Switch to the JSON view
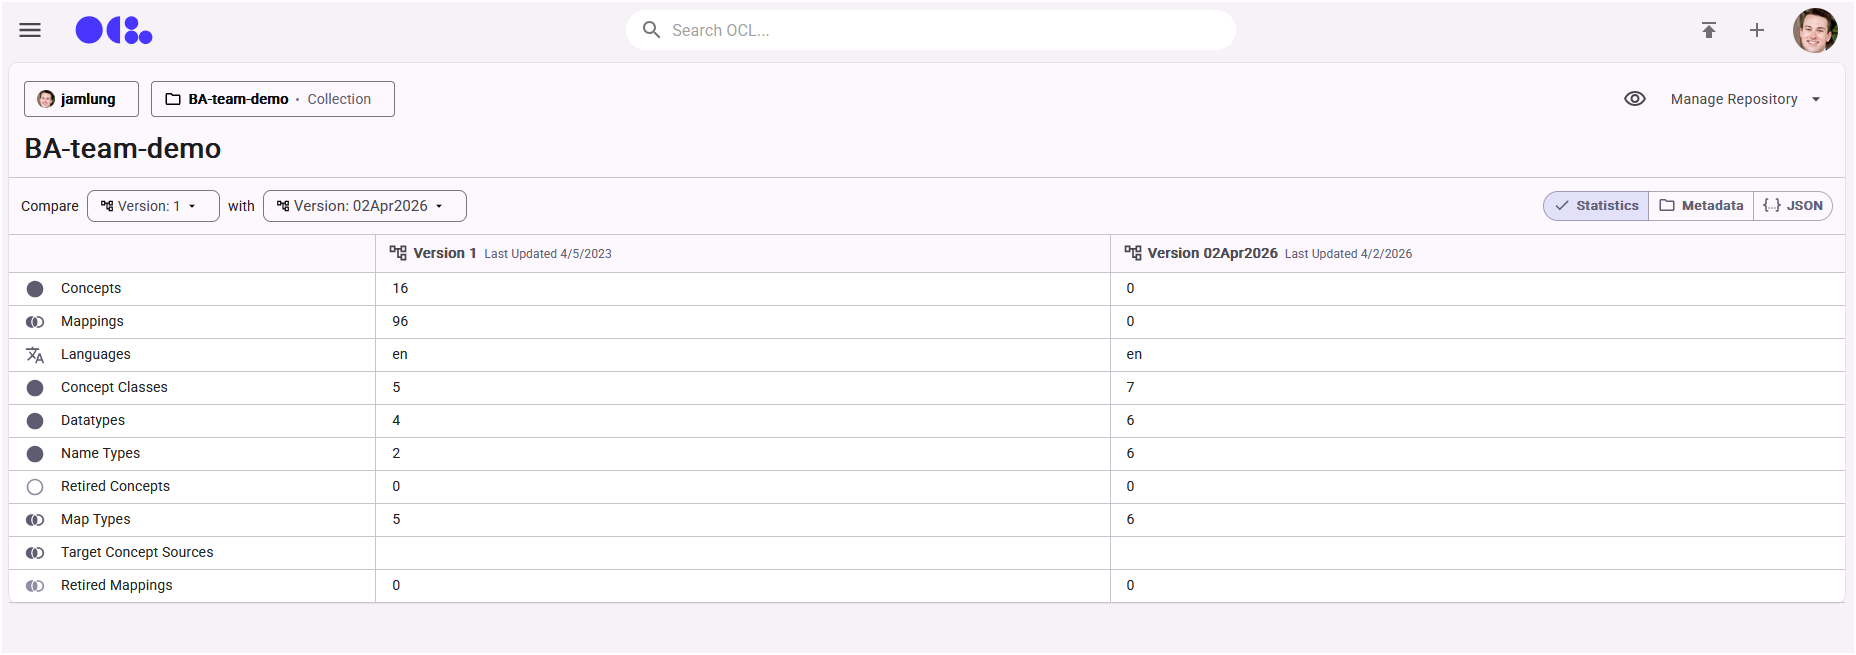The image size is (1856, 655). pos(1793,206)
